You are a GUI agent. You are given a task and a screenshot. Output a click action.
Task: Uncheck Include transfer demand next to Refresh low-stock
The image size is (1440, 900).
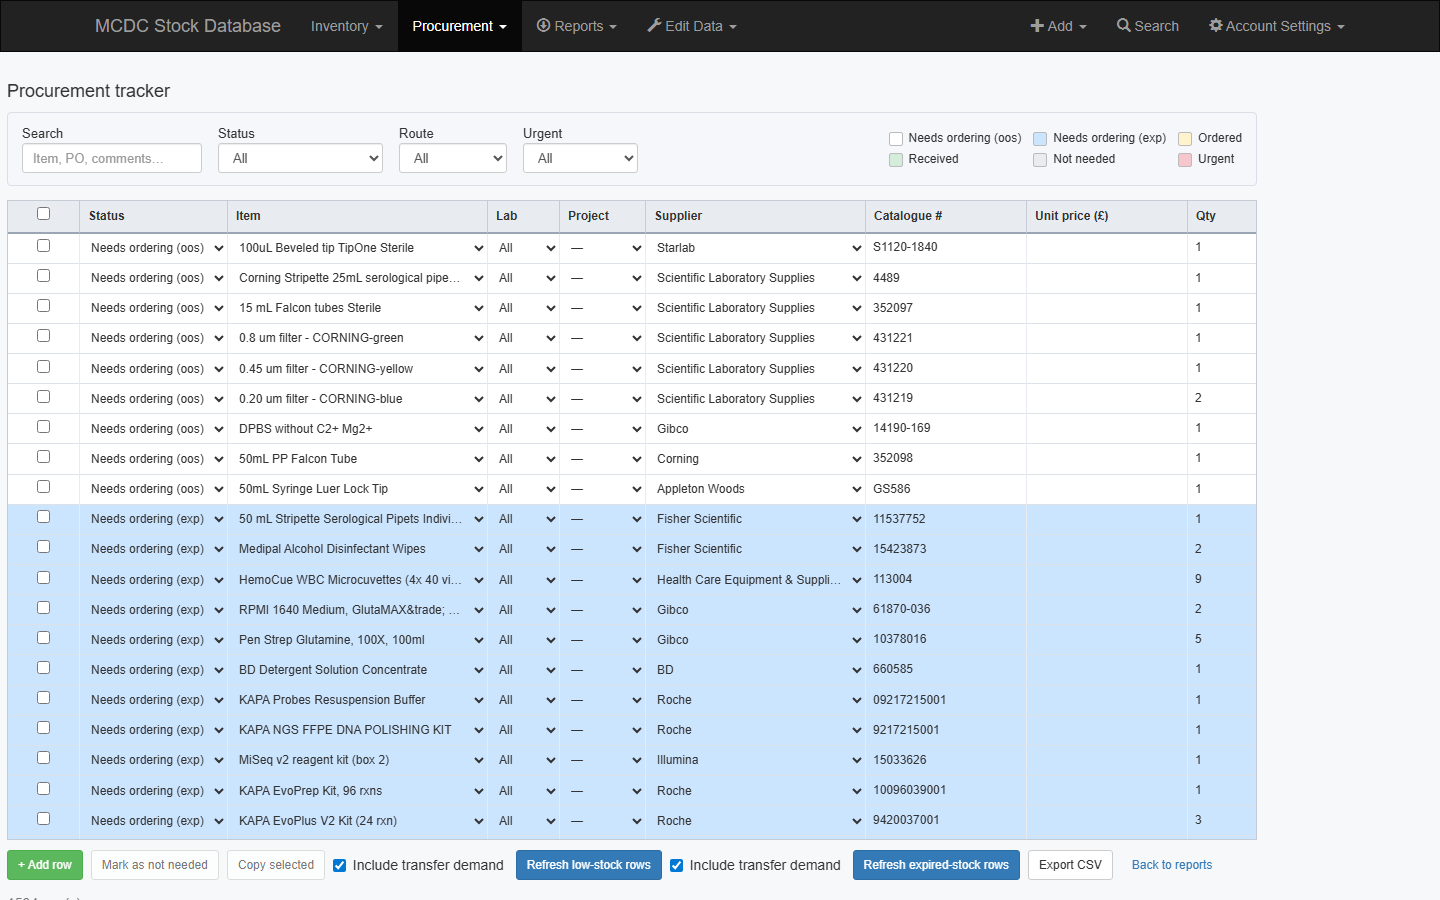[x=340, y=865]
